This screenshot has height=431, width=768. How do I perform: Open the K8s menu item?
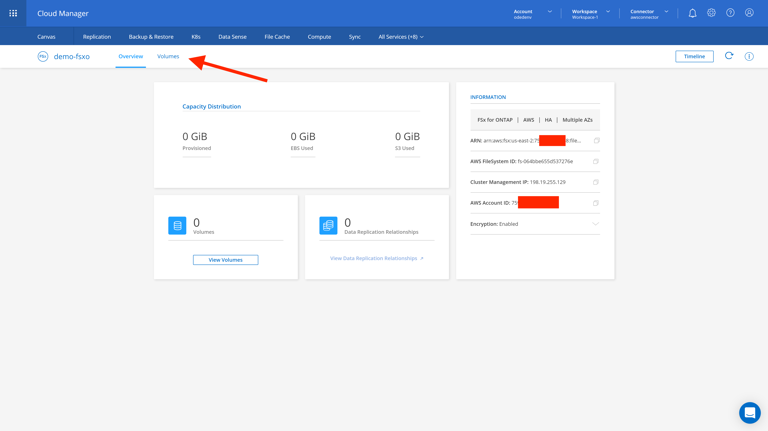(x=196, y=37)
